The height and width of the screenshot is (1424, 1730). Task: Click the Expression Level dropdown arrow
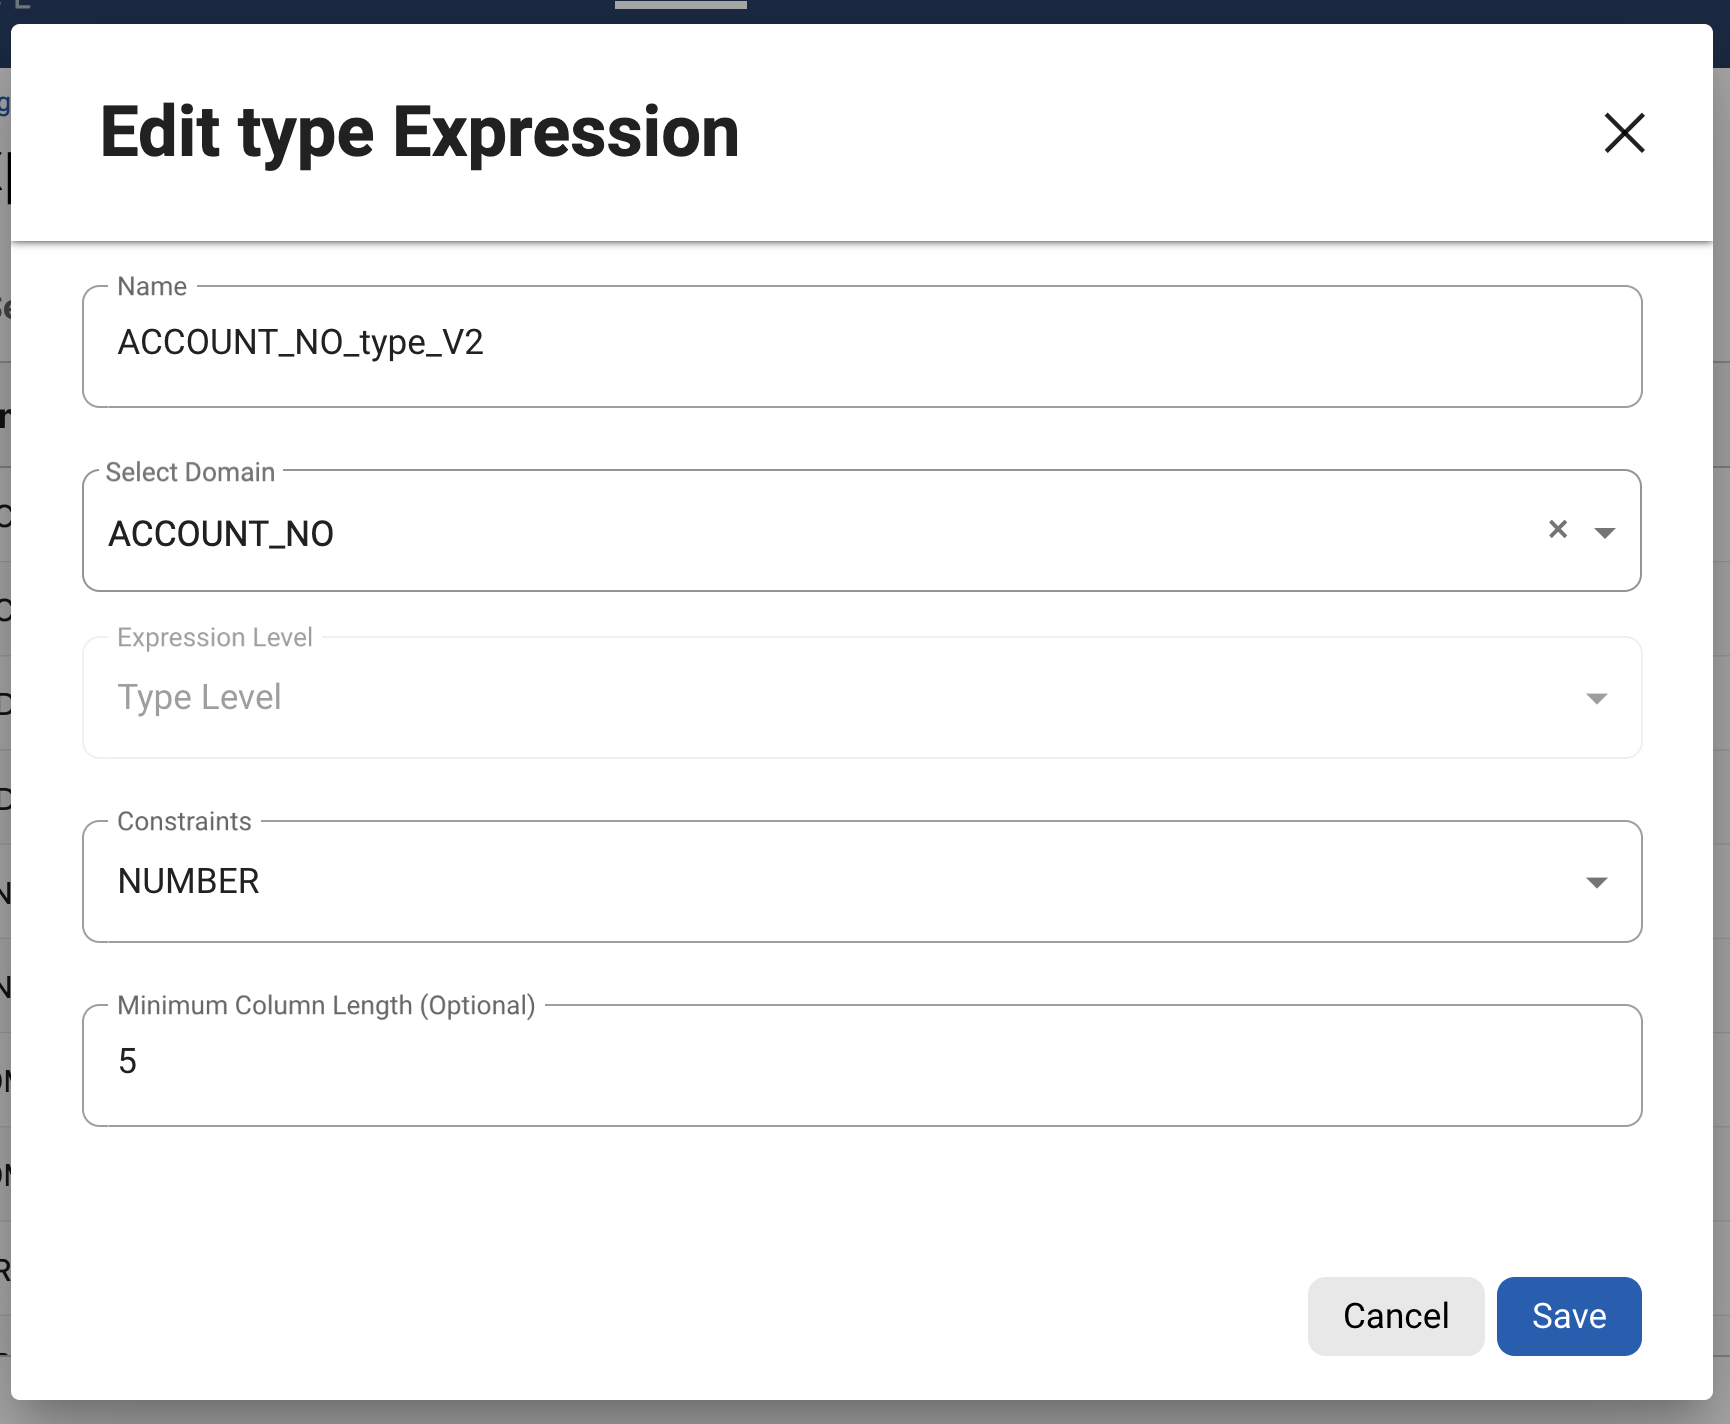[1596, 698]
